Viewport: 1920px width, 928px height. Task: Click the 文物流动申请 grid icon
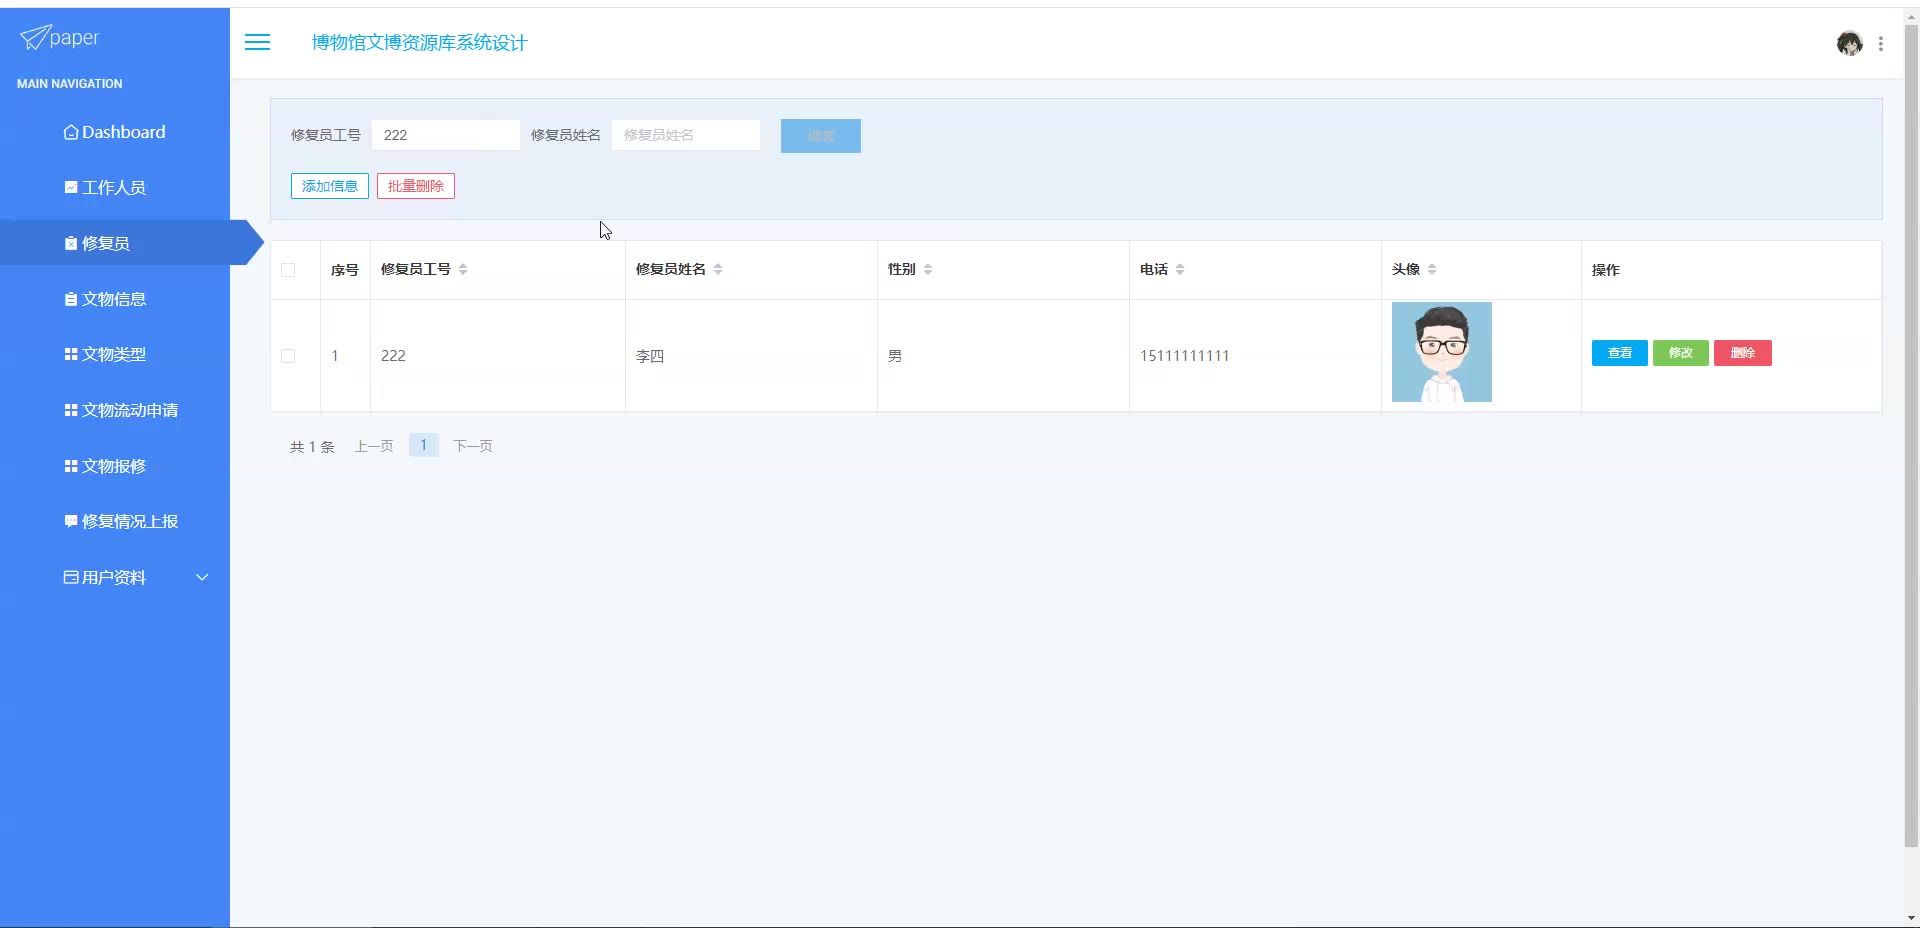tap(71, 410)
